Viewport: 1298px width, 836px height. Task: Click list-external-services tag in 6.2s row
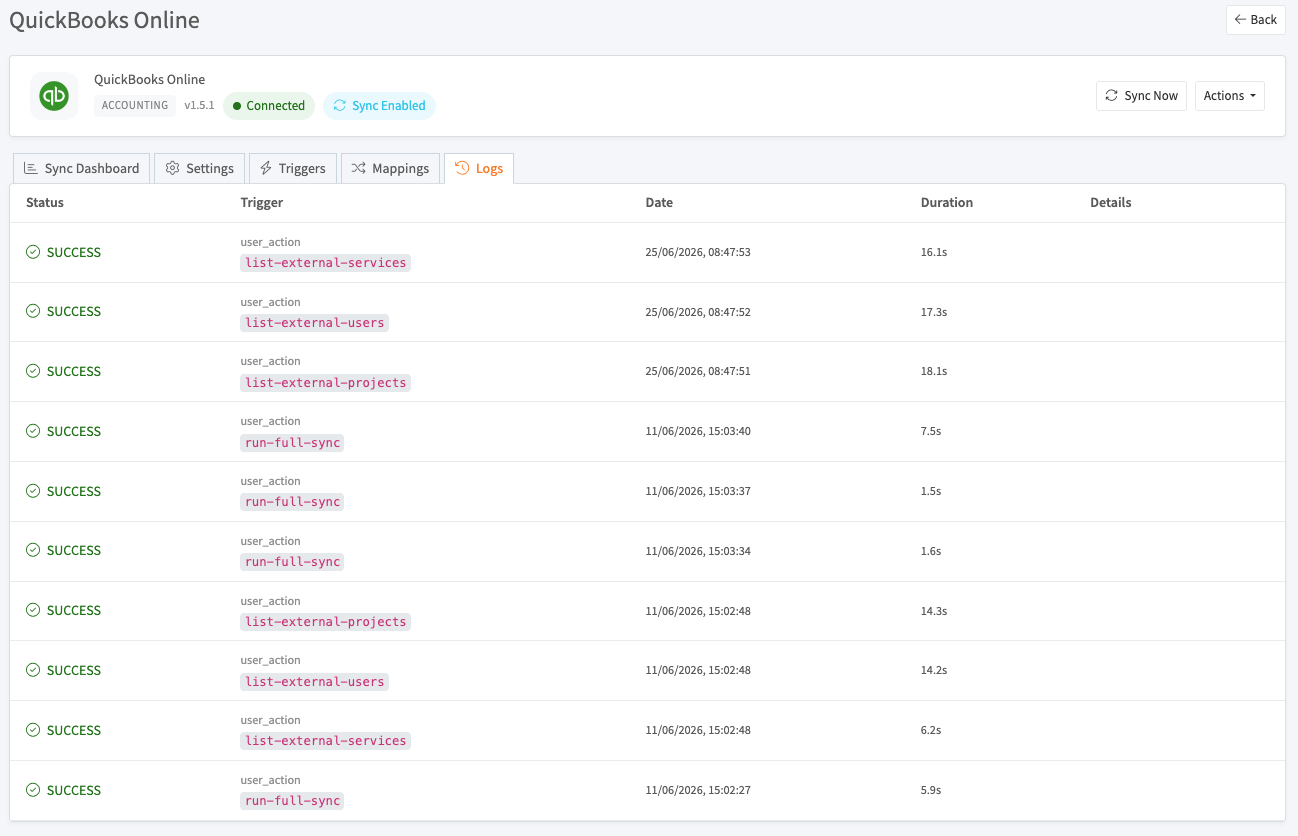(326, 741)
